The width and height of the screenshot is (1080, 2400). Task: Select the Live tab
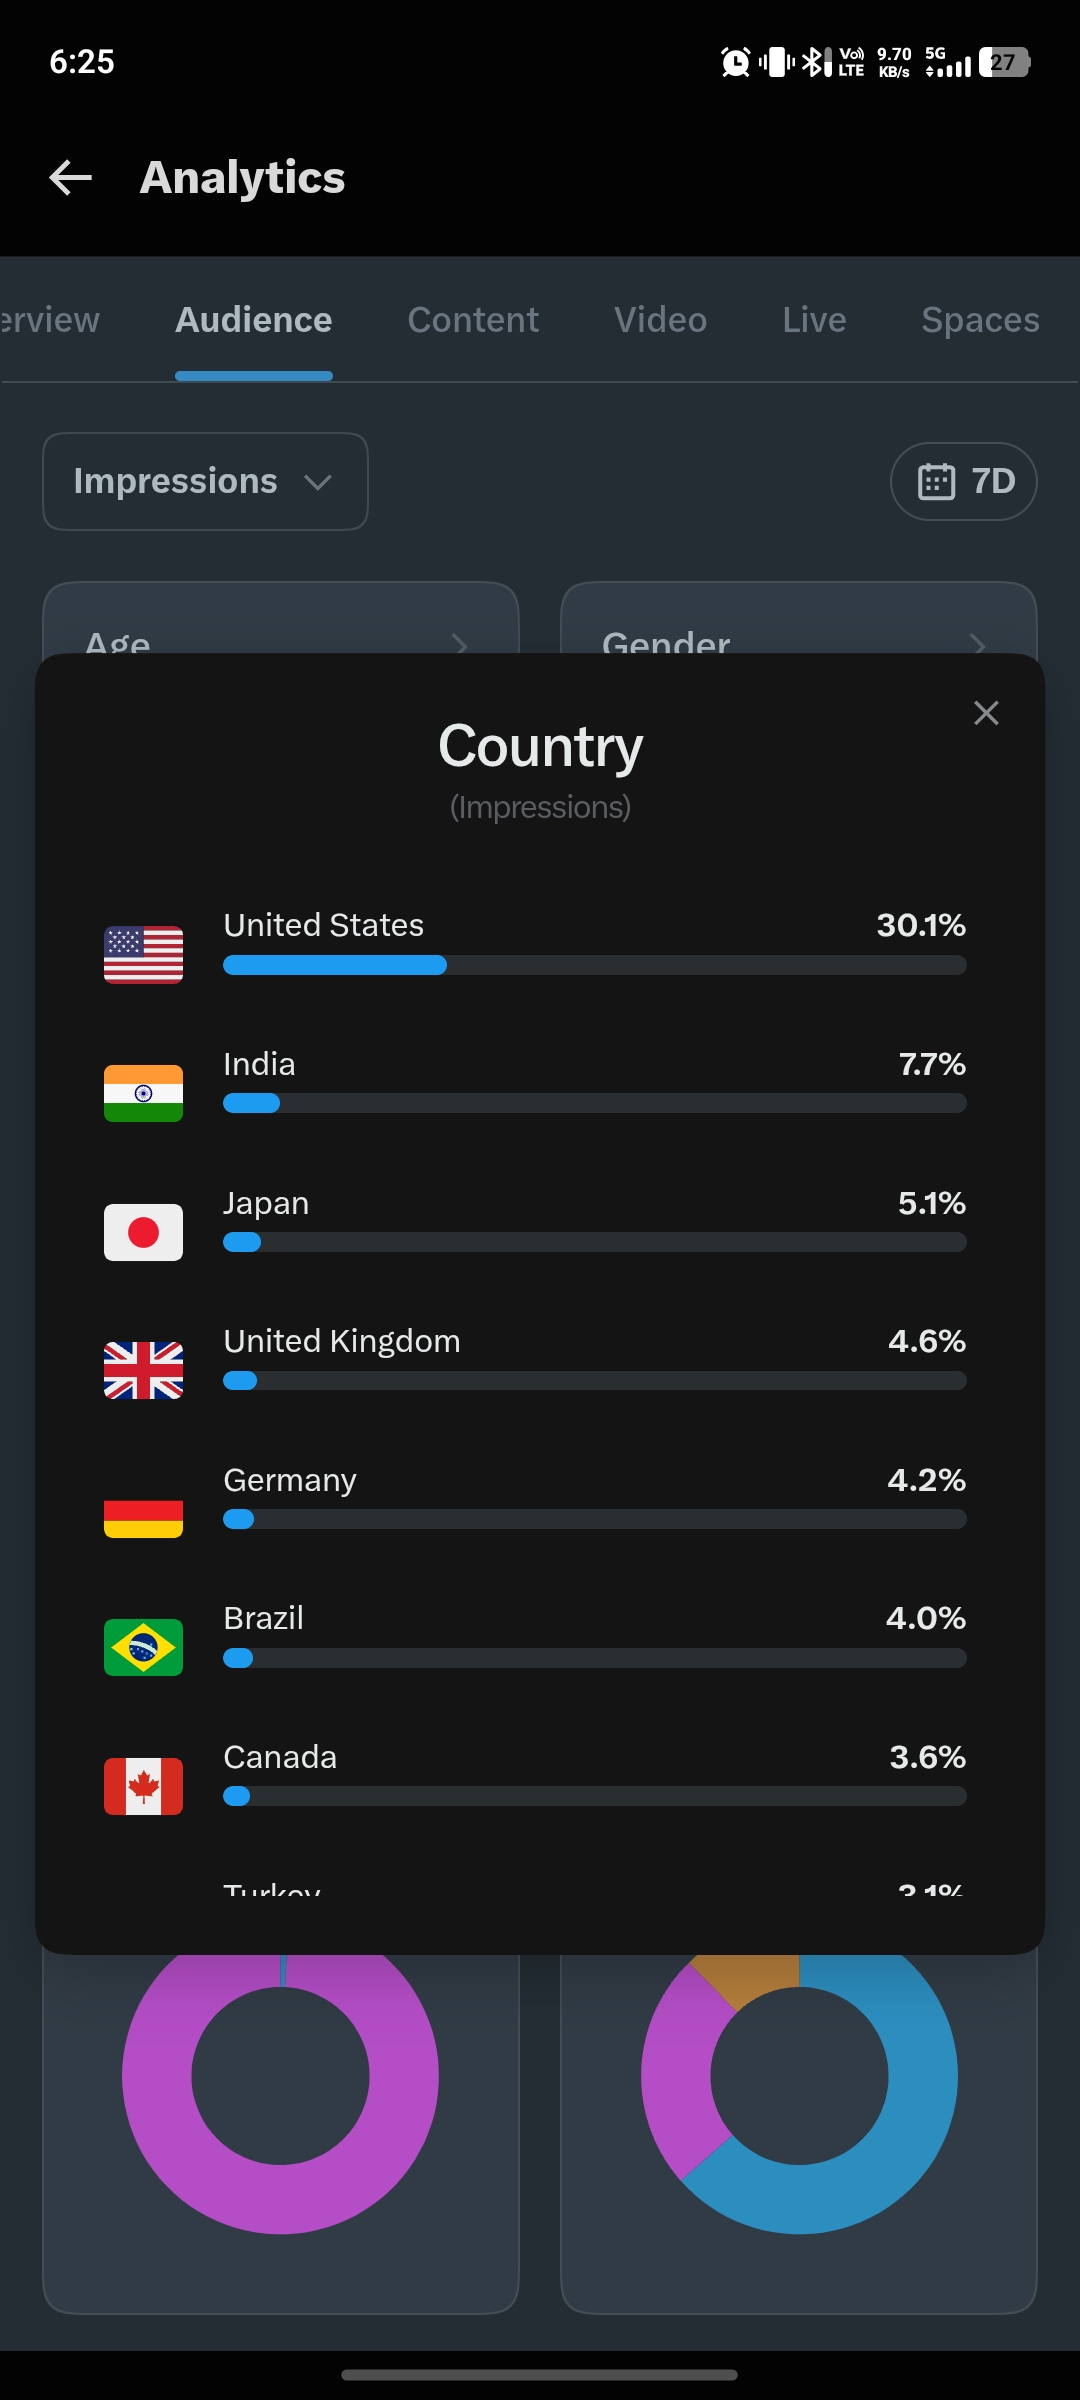814,320
